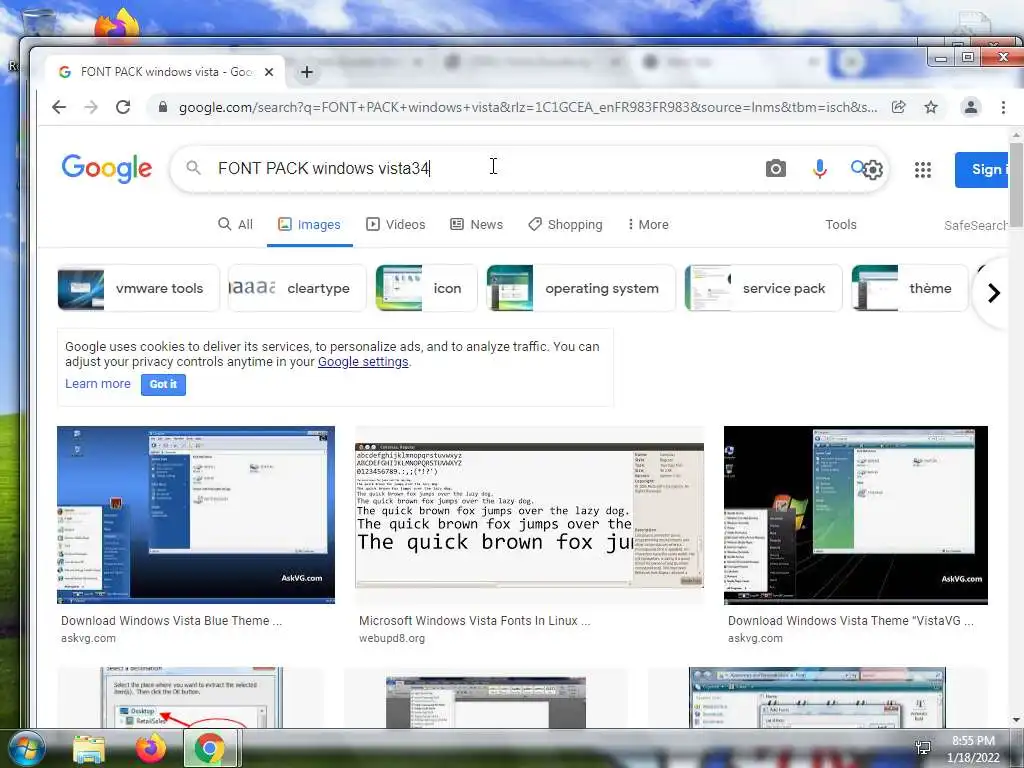This screenshot has height=768, width=1024.
Task: Switch to the Videos tab
Action: tap(396, 225)
